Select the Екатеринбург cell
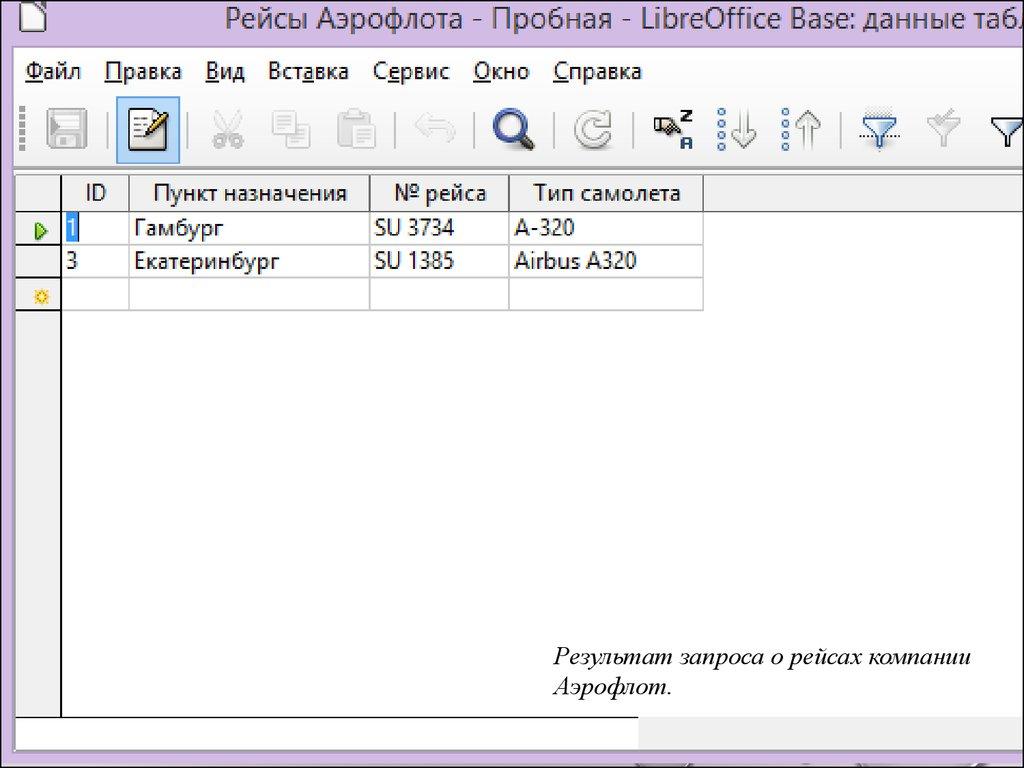Viewport: 1024px width, 768px height. click(249, 262)
